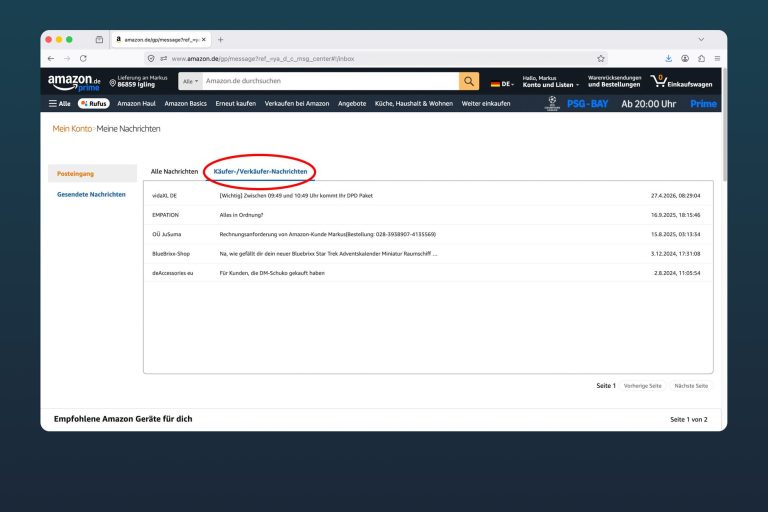Image resolution: width=768 pixels, height=512 pixels.
Task: Open the 'Alle' hamburger menu
Action: click(x=59, y=103)
